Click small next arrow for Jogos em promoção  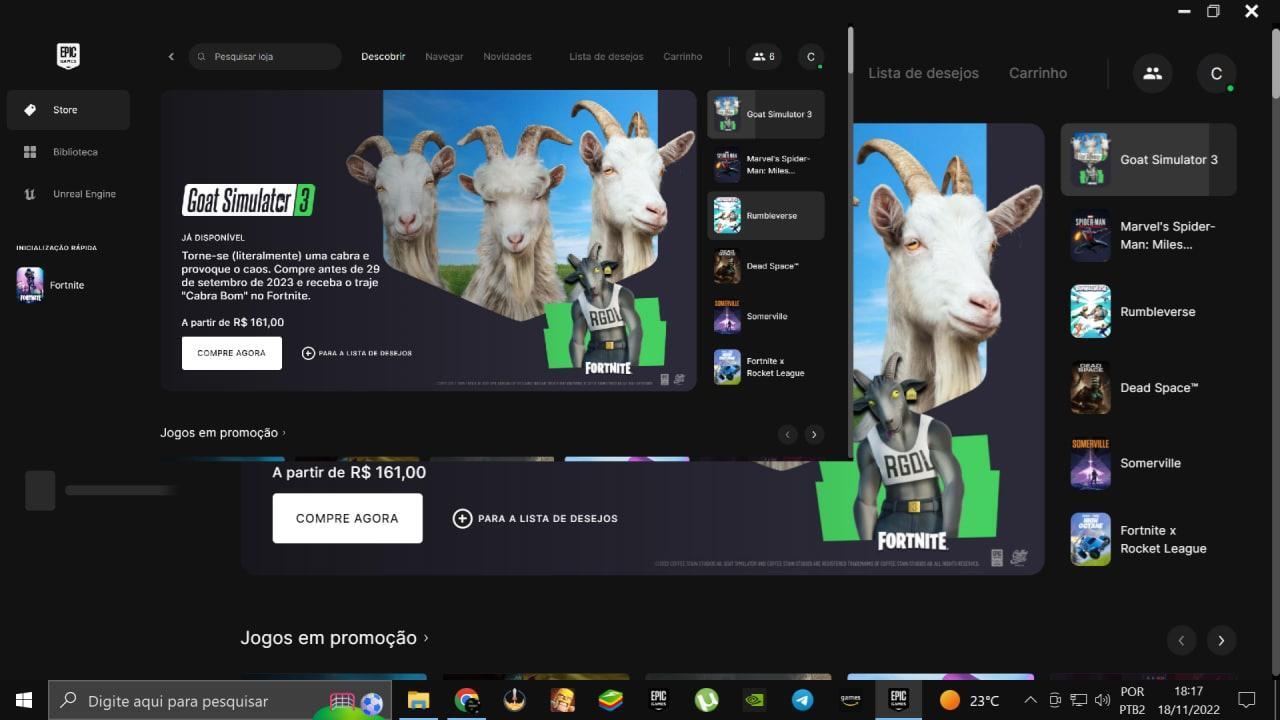[814, 434]
